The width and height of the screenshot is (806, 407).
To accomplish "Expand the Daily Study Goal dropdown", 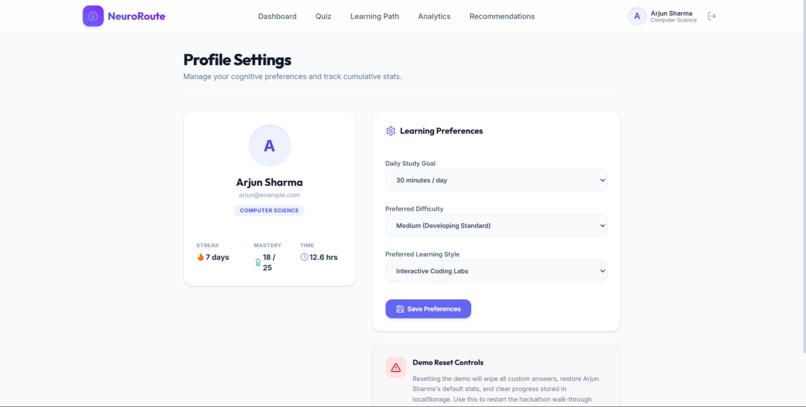I will [x=496, y=180].
